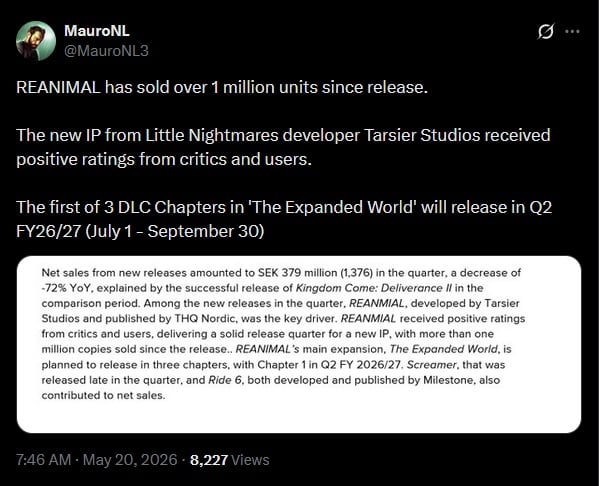599x486 pixels.
Task: Click the paragraph about 3 DLC Chapters
Action: click(x=284, y=219)
